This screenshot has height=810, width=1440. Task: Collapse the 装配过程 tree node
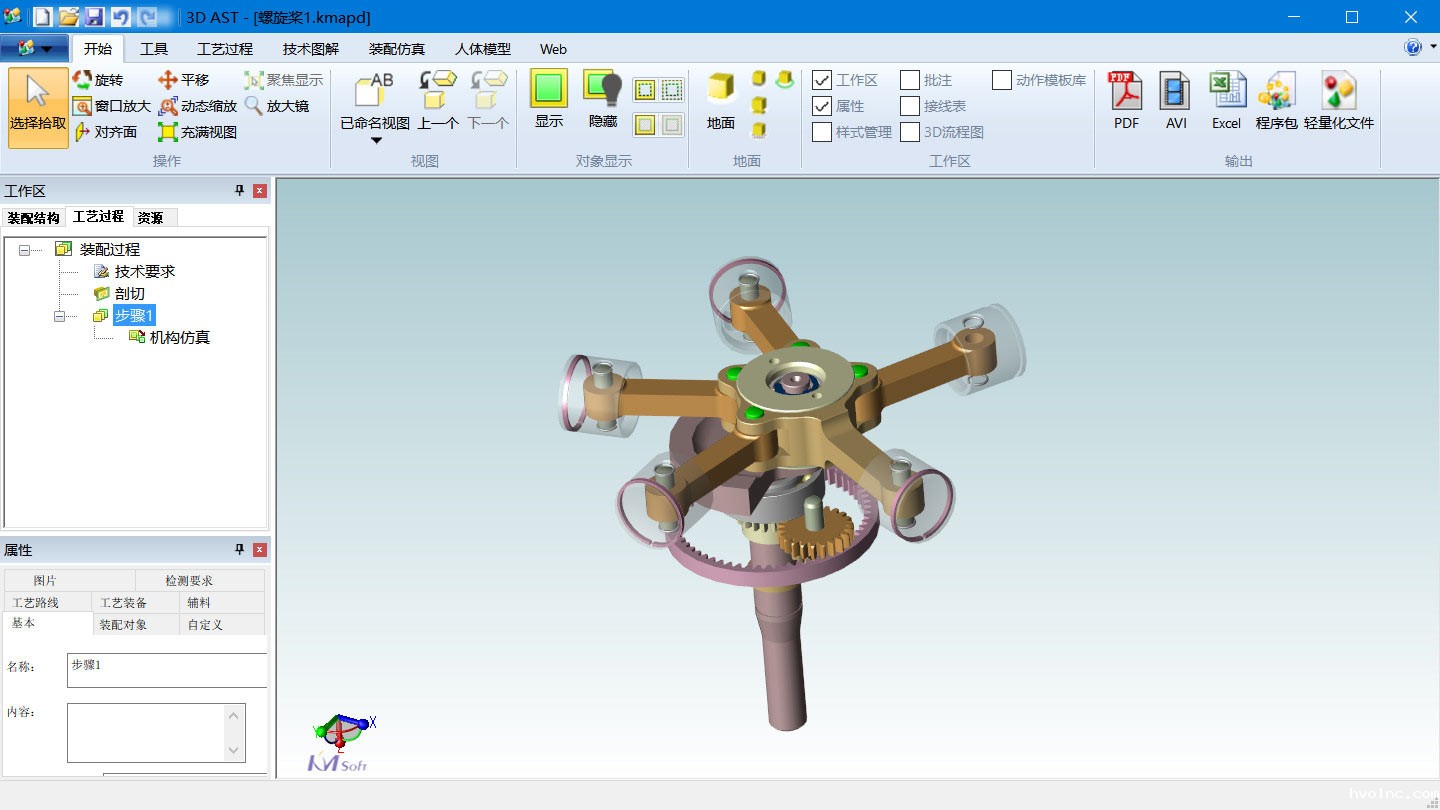25,250
